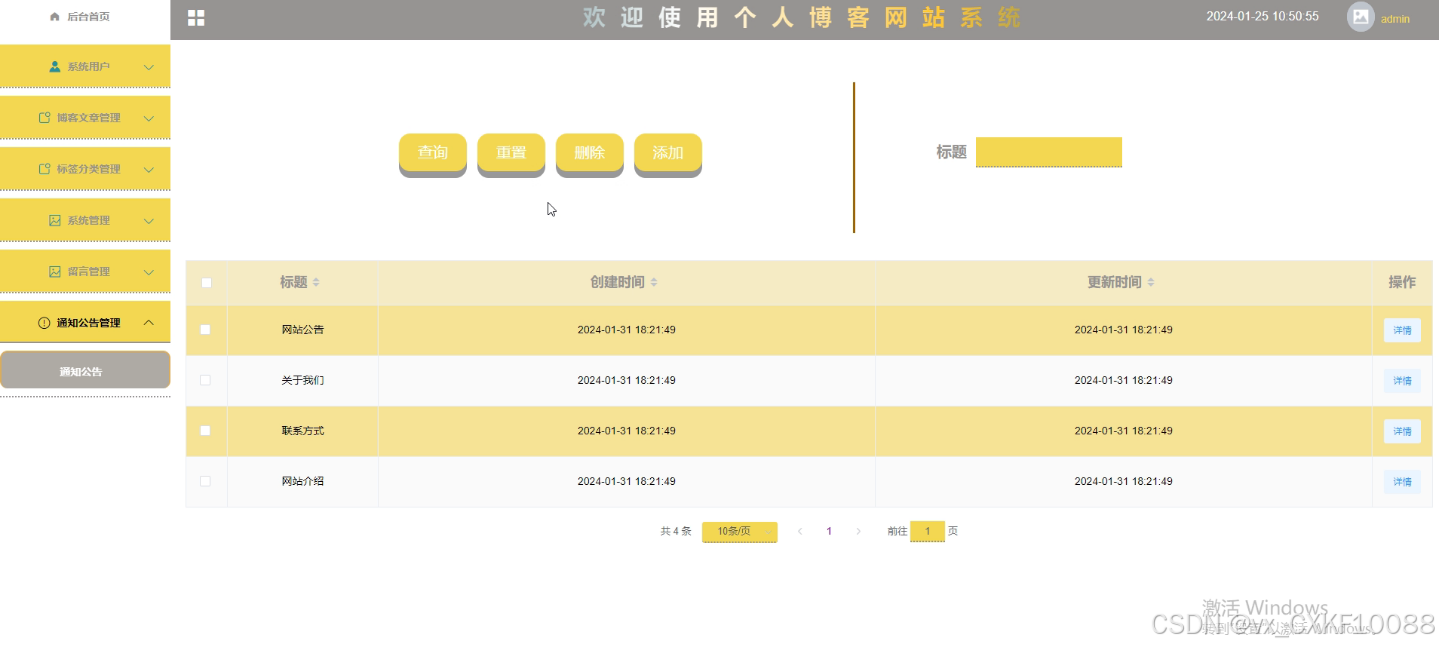1439x650 pixels.
Task: Open the 博客文章管理 sidebar menu label
Action: click(88, 118)
